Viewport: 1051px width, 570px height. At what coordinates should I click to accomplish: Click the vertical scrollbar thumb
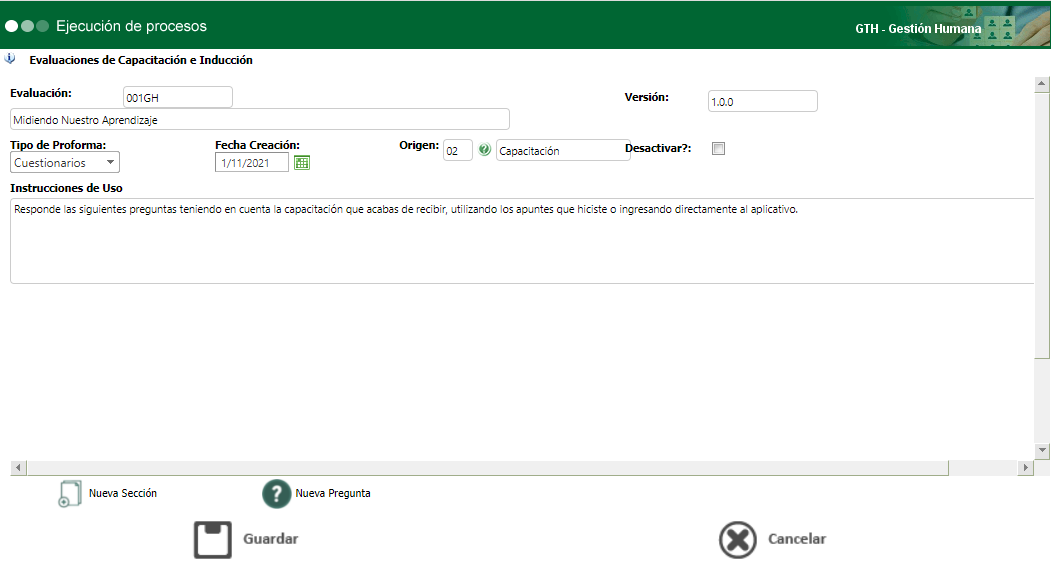point(1042,225)
